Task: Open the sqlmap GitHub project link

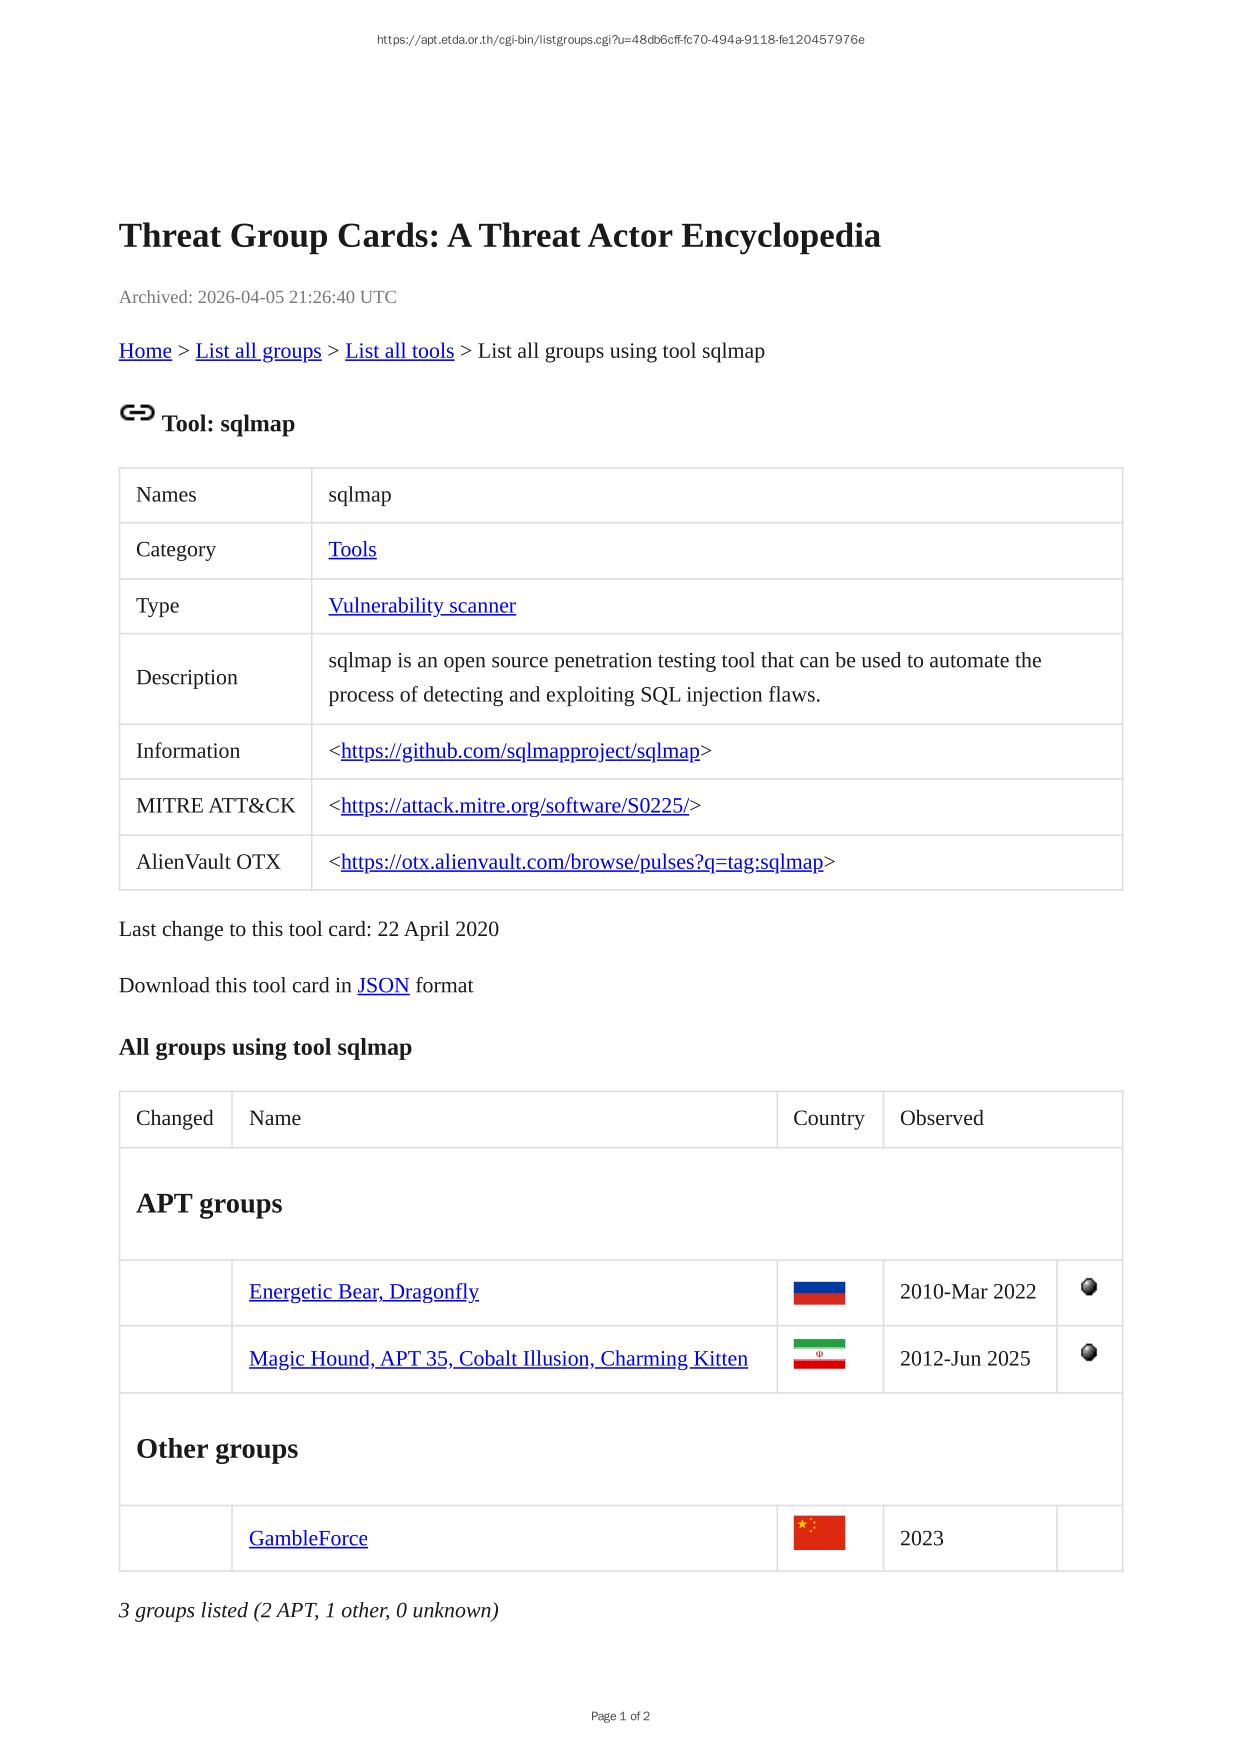Action: (x=520, y=751)
